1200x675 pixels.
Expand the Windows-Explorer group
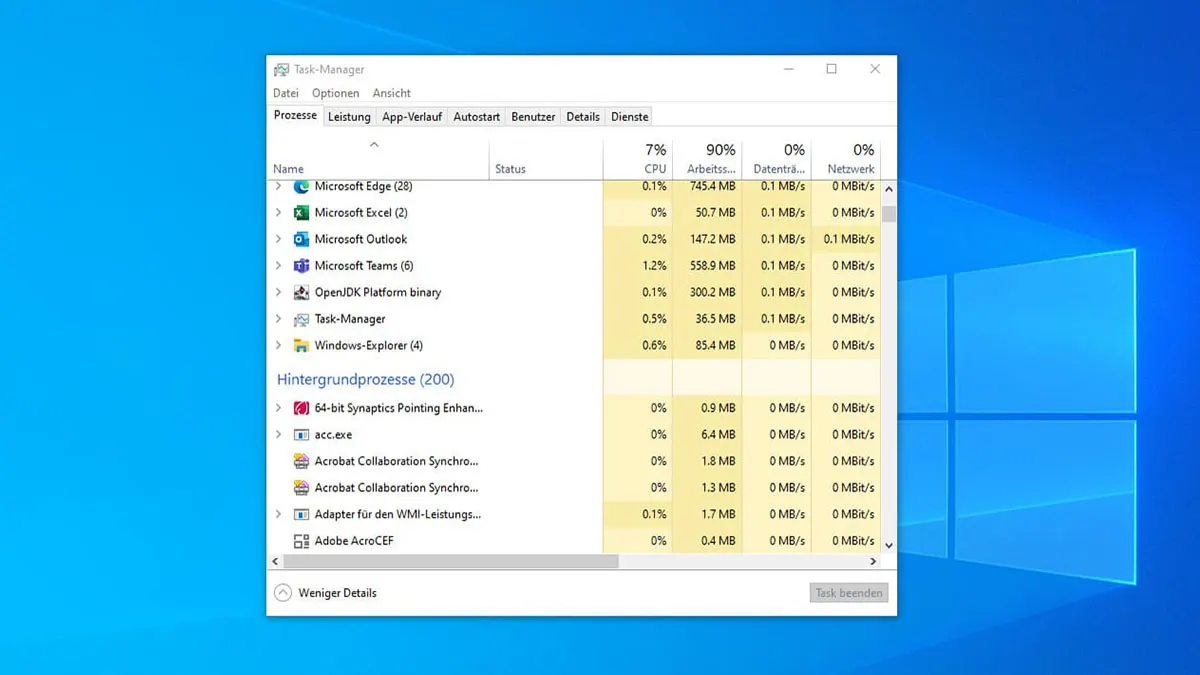[x=281, y=345]
